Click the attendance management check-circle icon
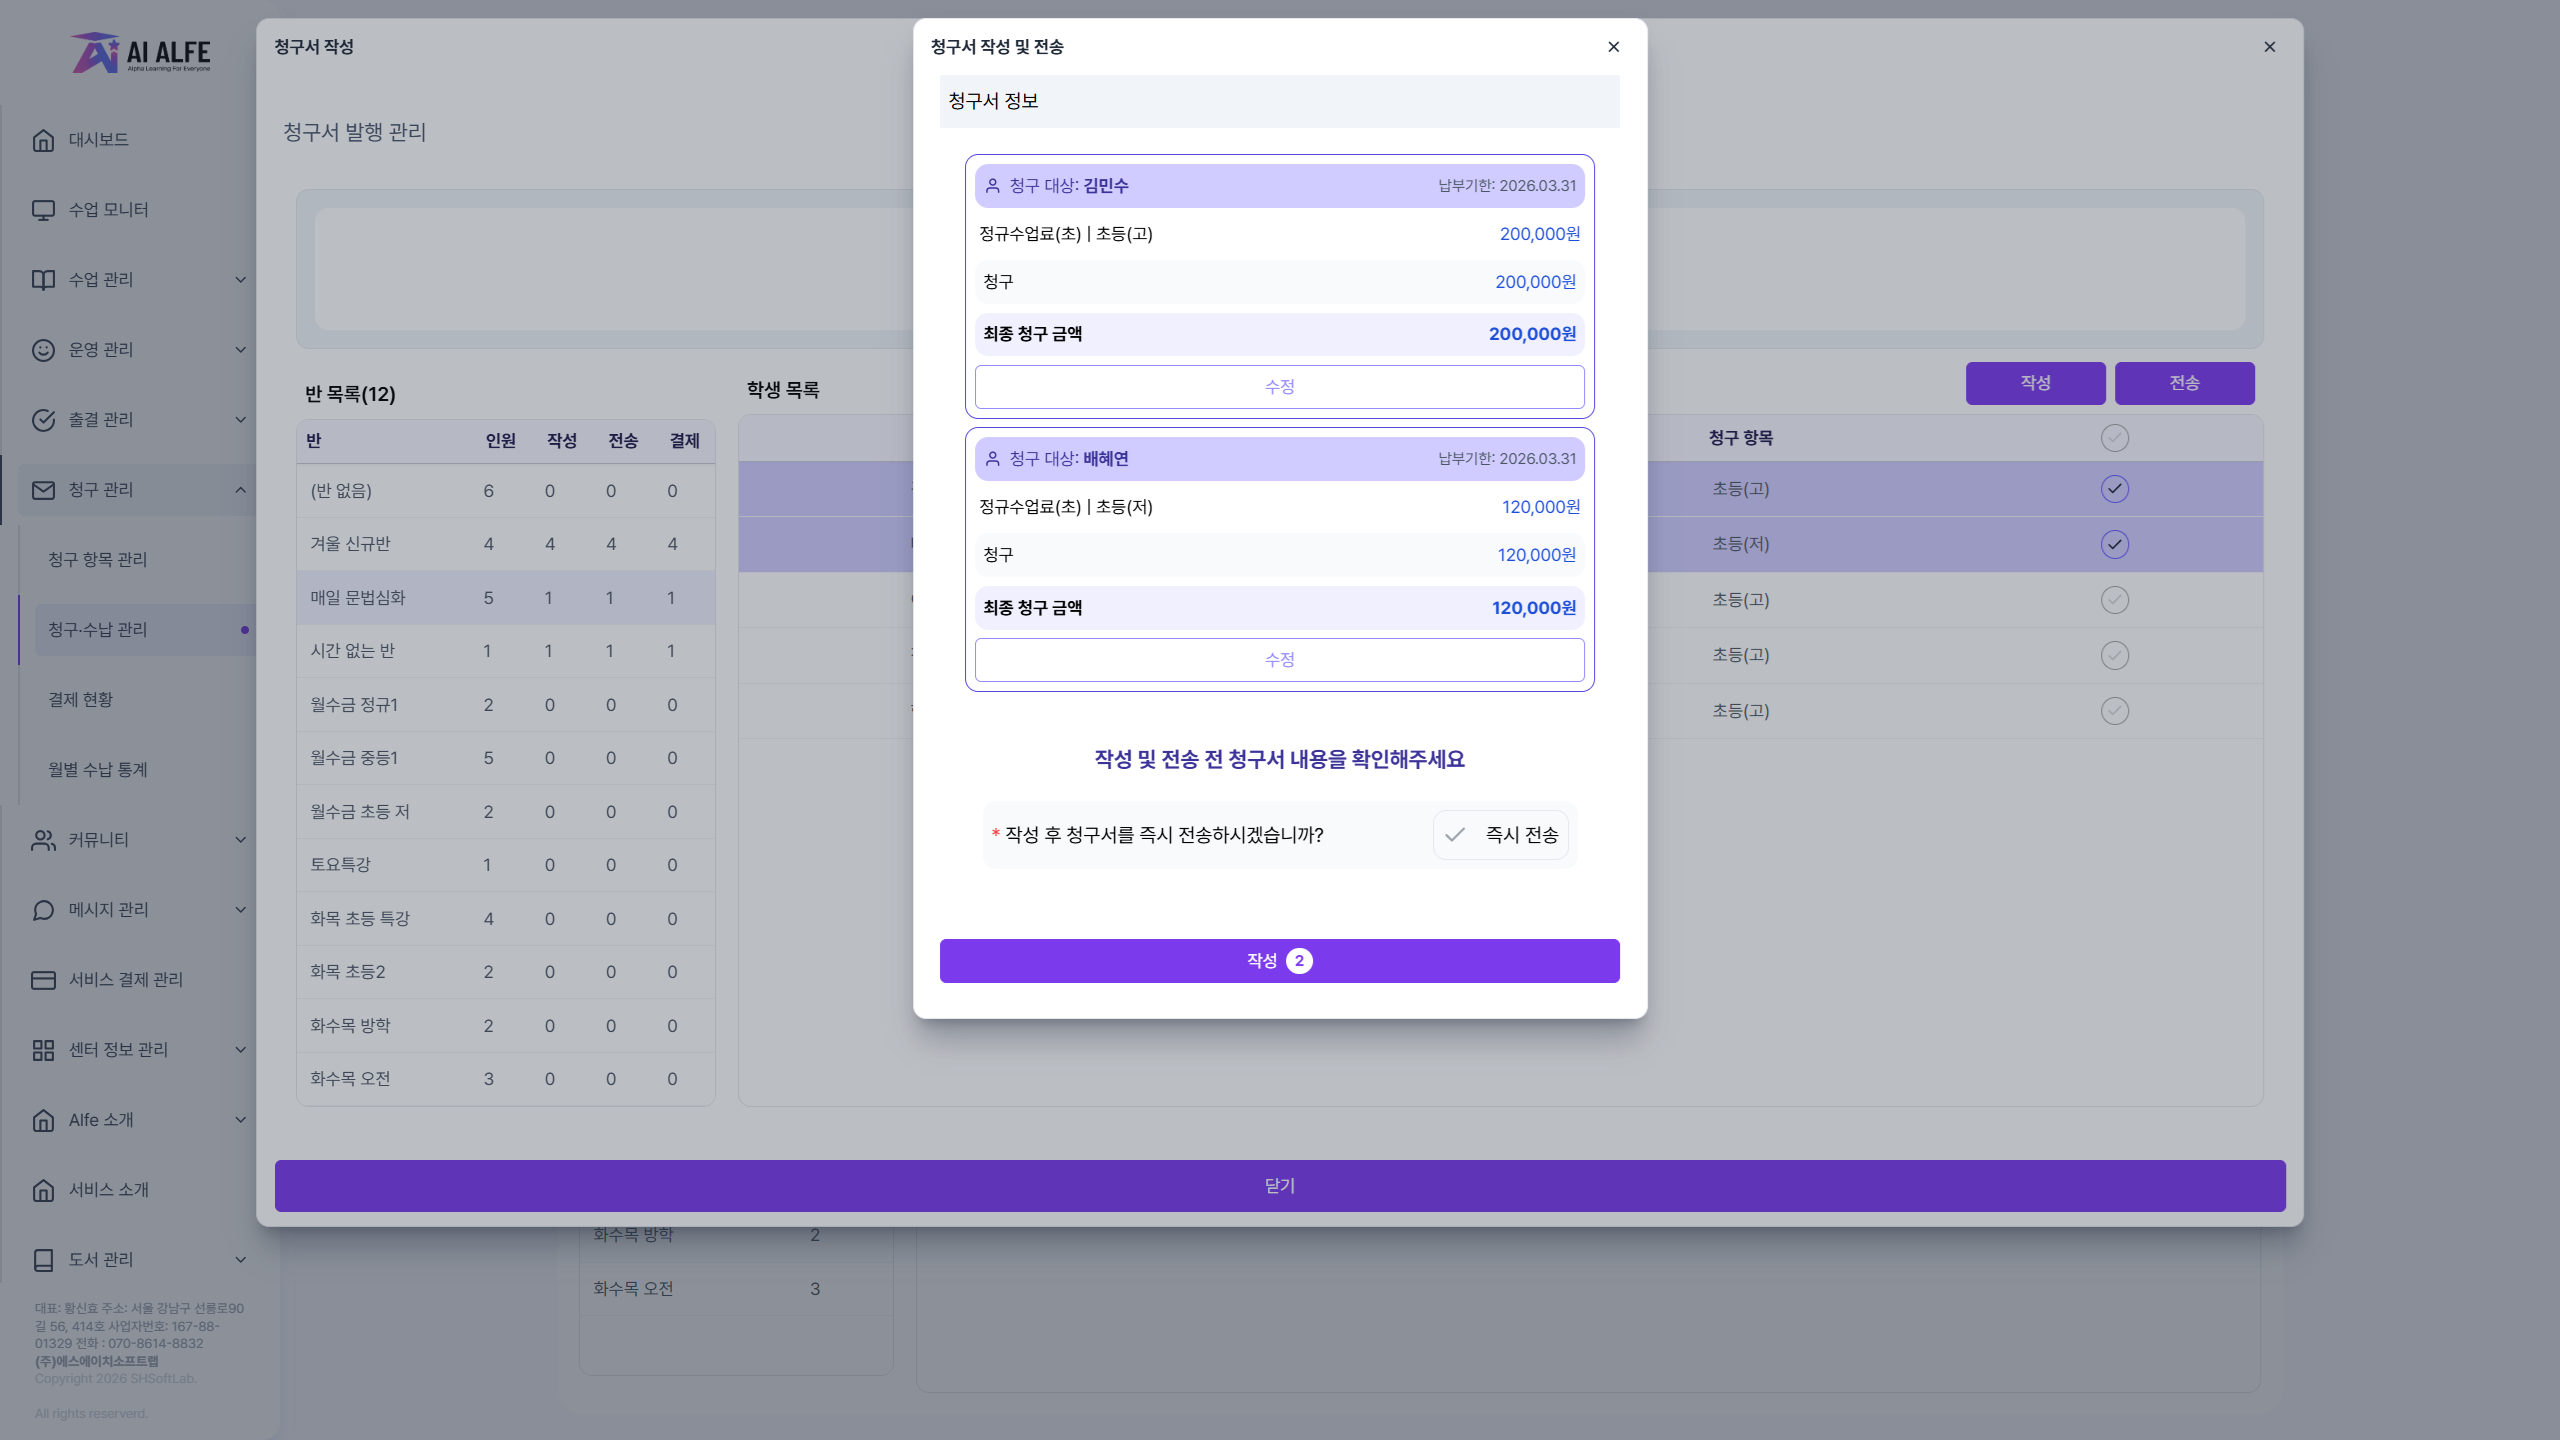Screen dimensions: 2560x1440 point(43,420)
